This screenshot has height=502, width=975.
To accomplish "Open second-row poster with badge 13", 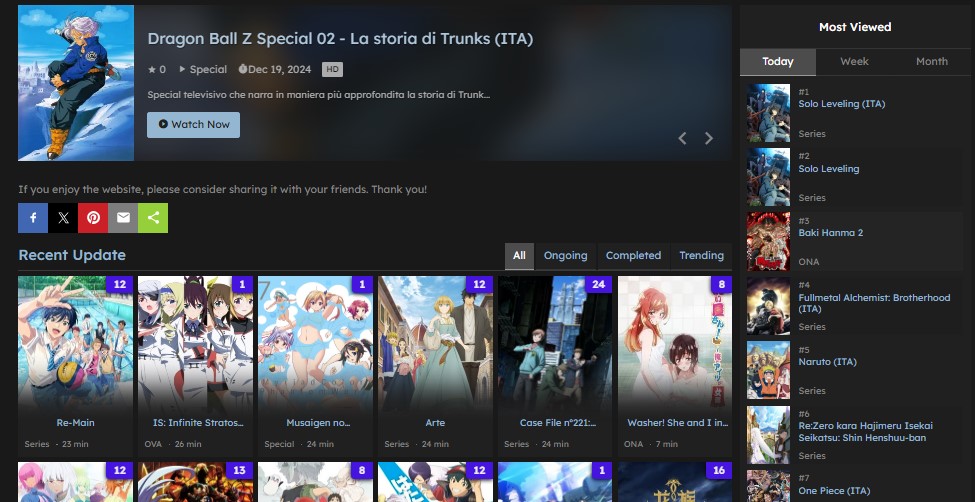I will point(195,481).
